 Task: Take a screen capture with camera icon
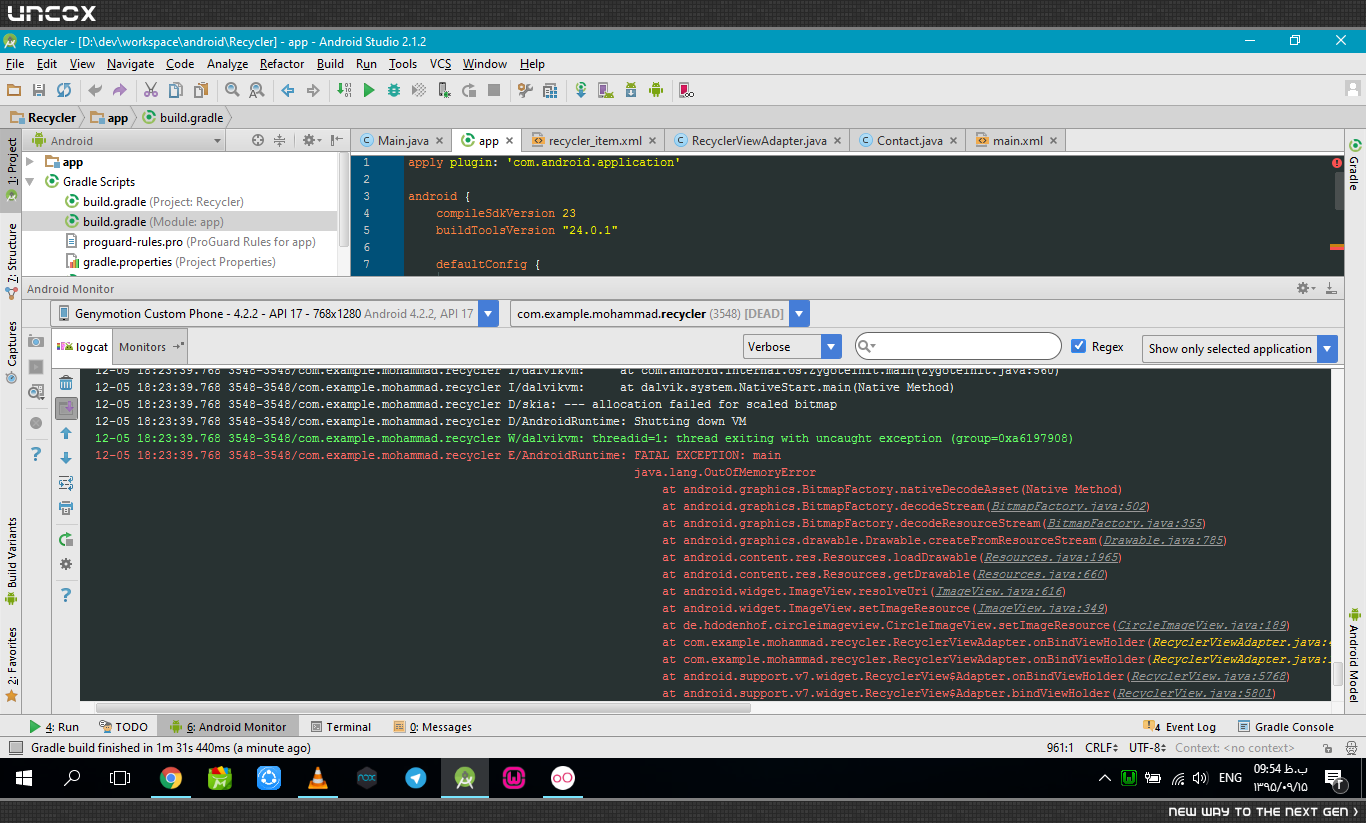(x=36, y=341)
